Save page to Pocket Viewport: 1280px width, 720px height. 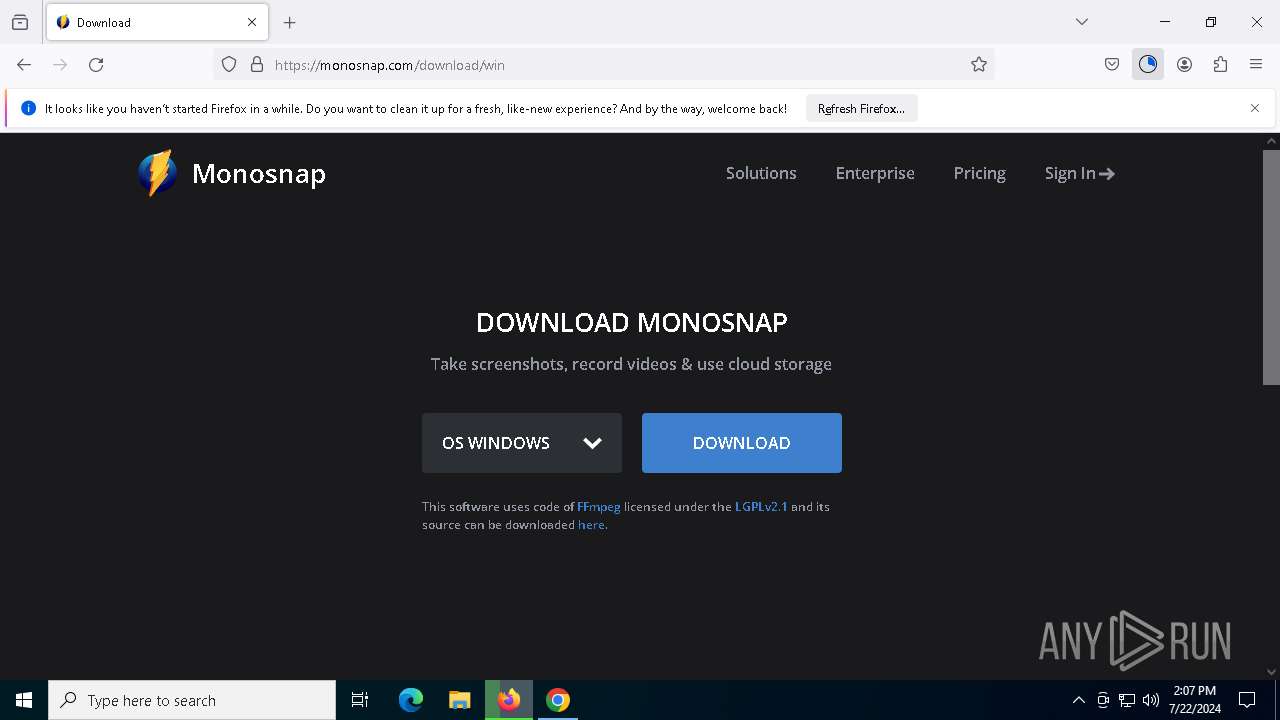tap(1112, 65)
